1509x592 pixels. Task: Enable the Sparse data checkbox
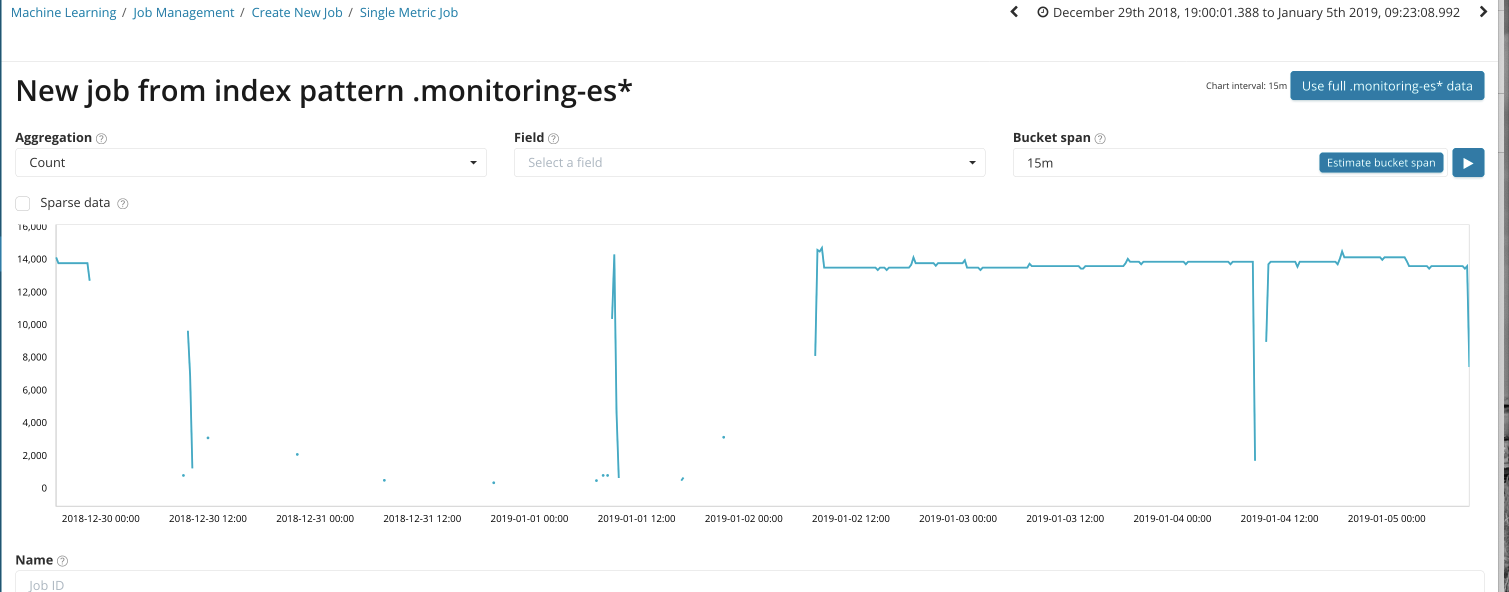click(23, 203)
